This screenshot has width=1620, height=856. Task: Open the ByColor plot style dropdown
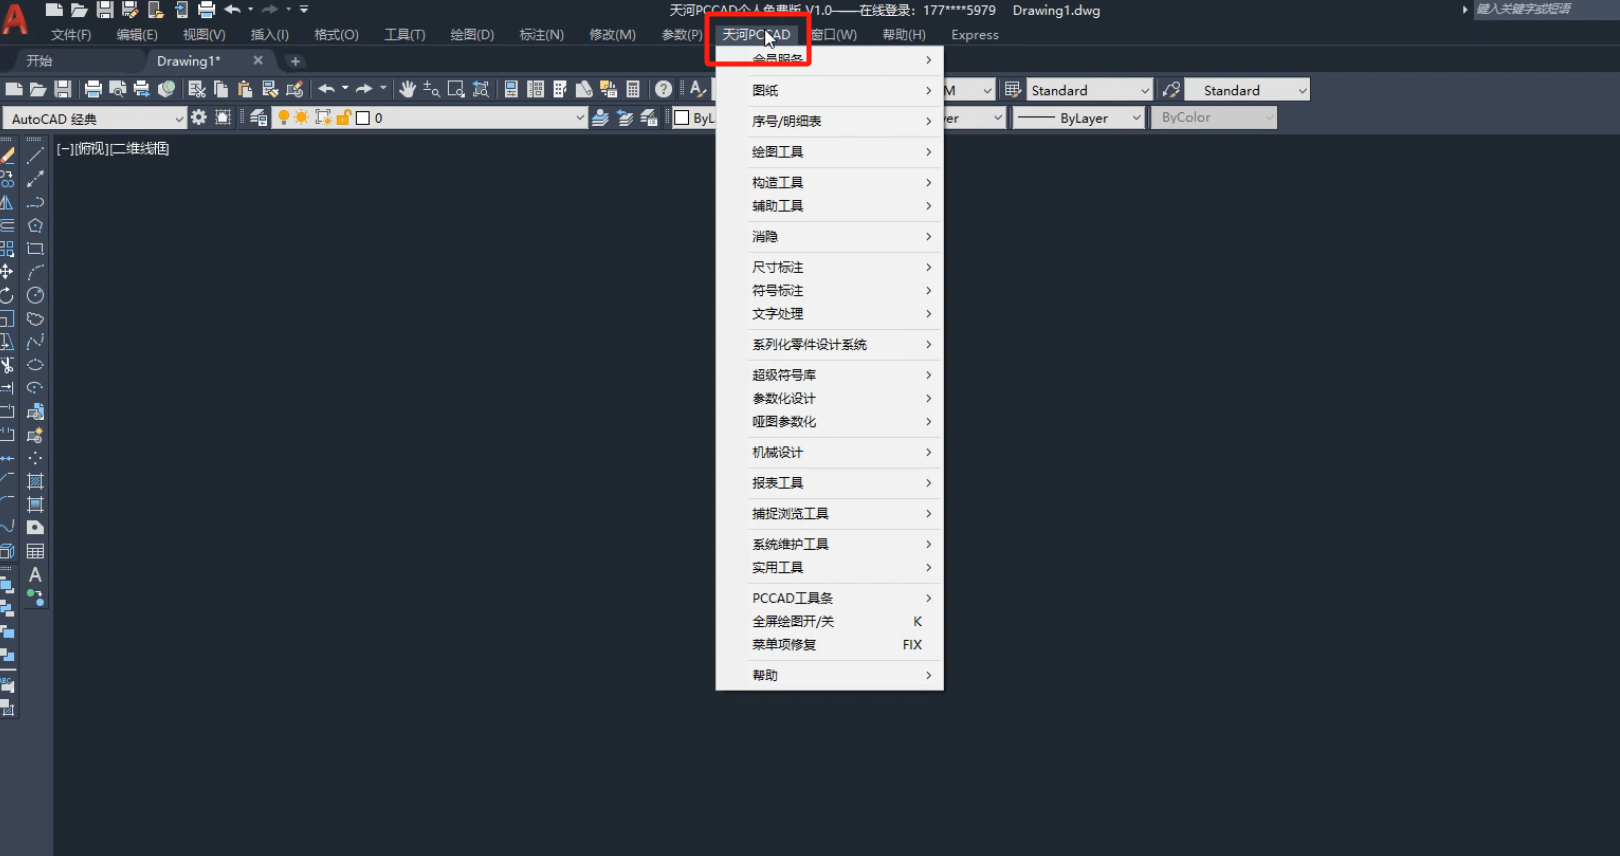point(1214,118)
